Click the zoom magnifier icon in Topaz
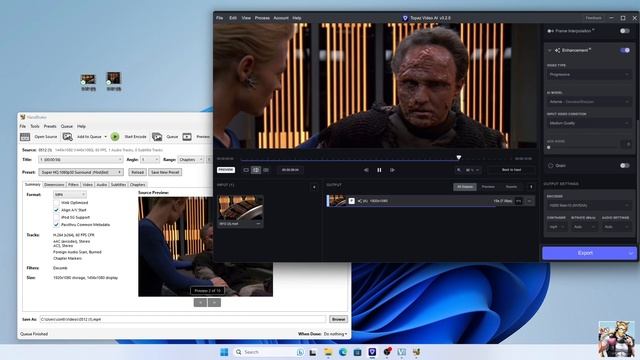Screen dimensions: 640x360 coord(459,170)
